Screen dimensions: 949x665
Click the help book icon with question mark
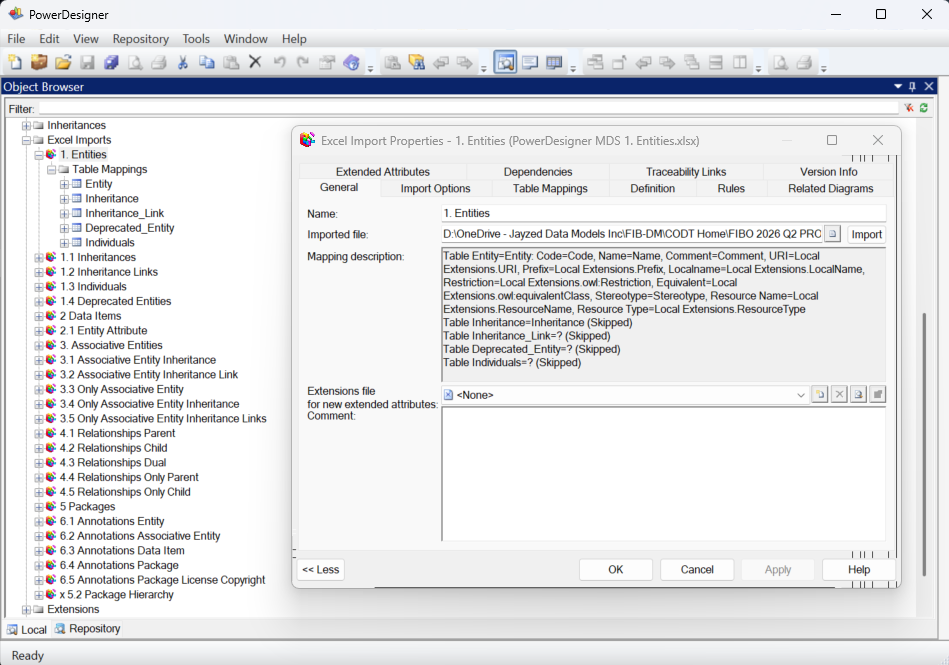(x=352, y=62)
